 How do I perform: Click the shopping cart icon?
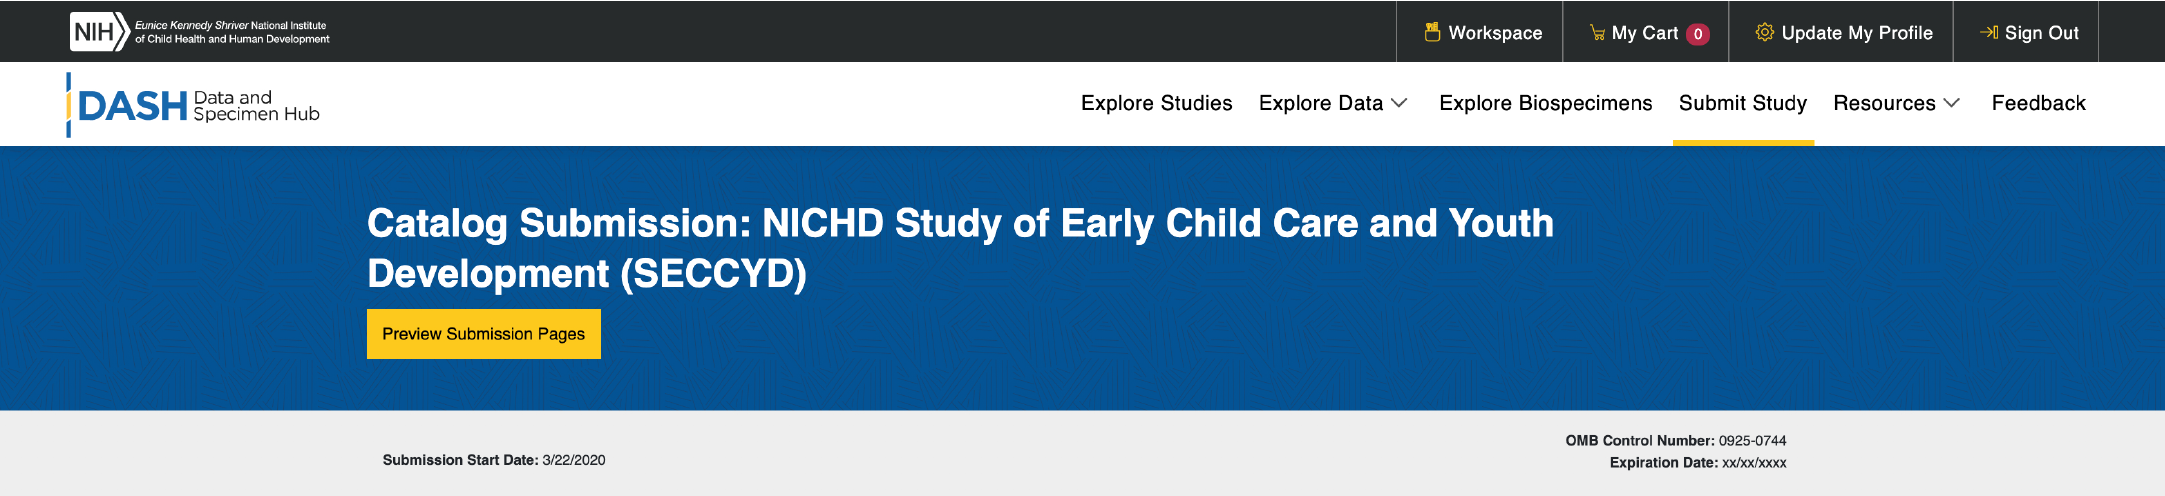point(1597,33)
